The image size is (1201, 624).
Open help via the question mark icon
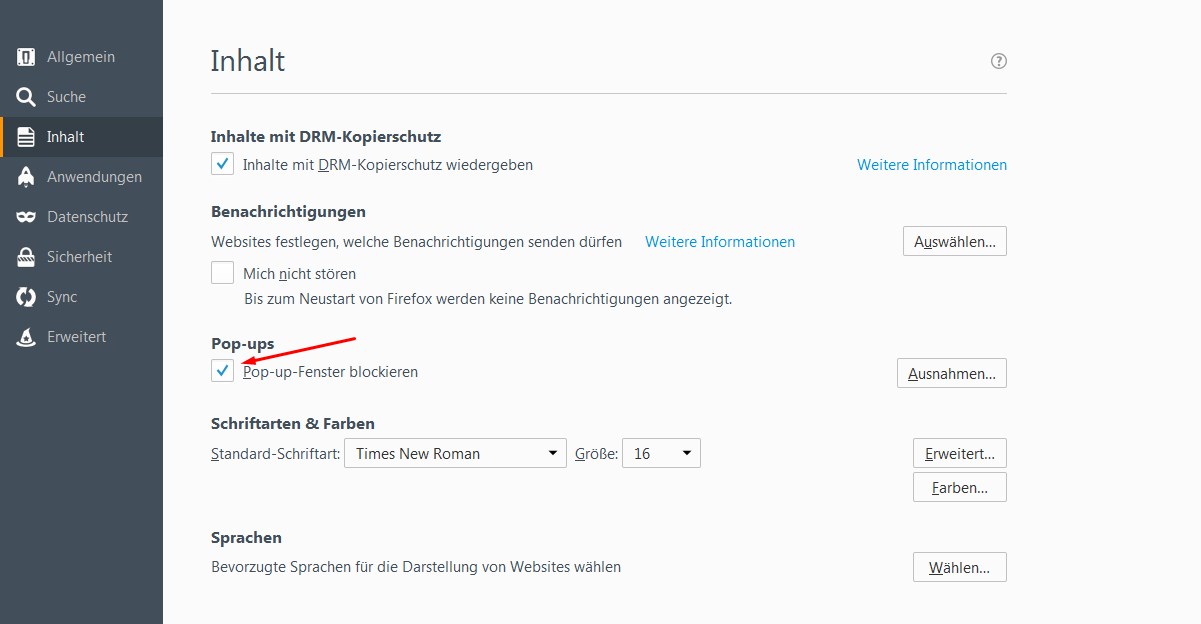point(998,61)
